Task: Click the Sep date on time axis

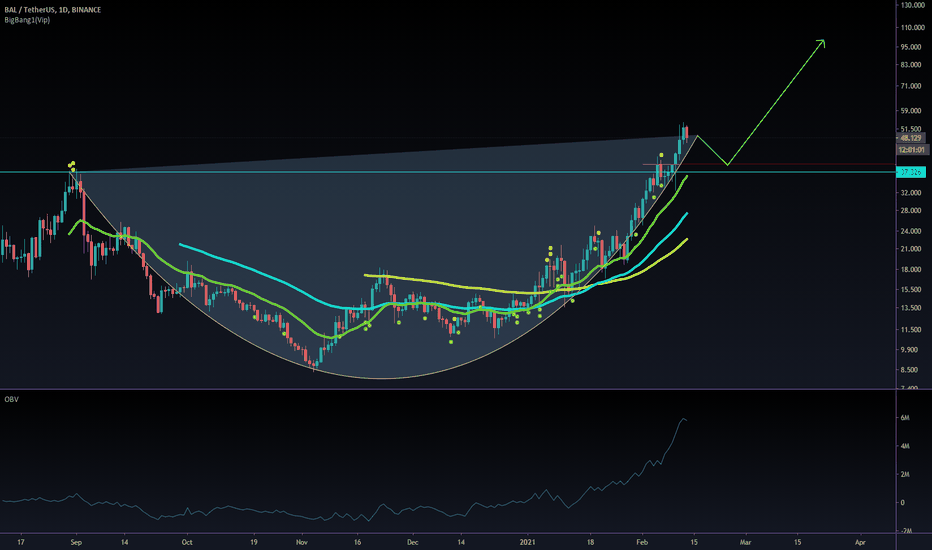Action: click(x=76, y=542)
